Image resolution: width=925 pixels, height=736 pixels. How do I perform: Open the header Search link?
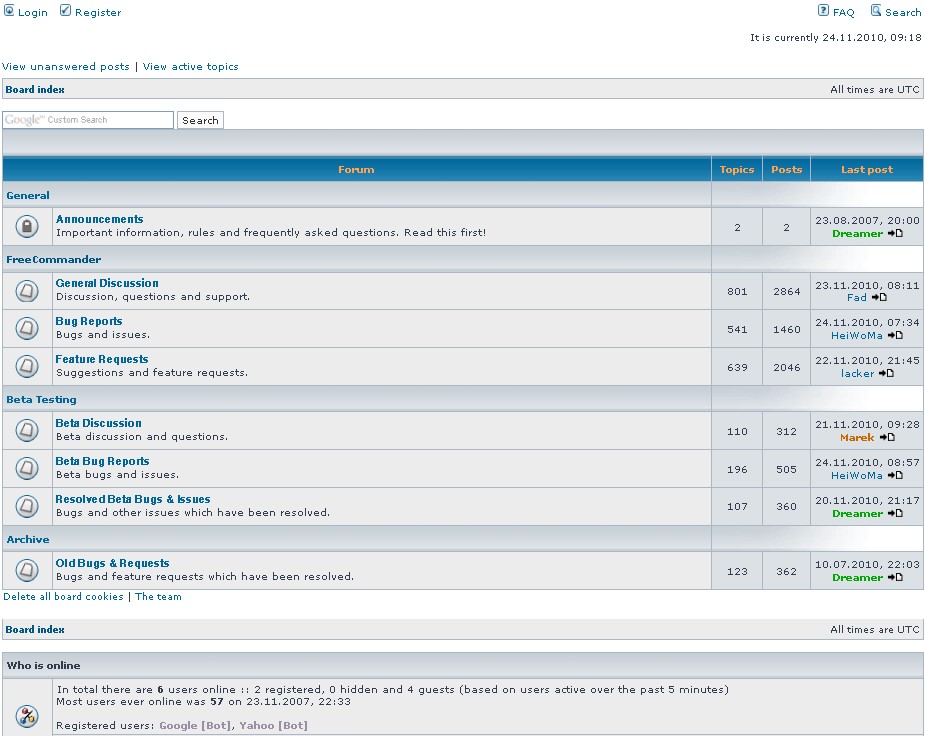tap(903, 12)
